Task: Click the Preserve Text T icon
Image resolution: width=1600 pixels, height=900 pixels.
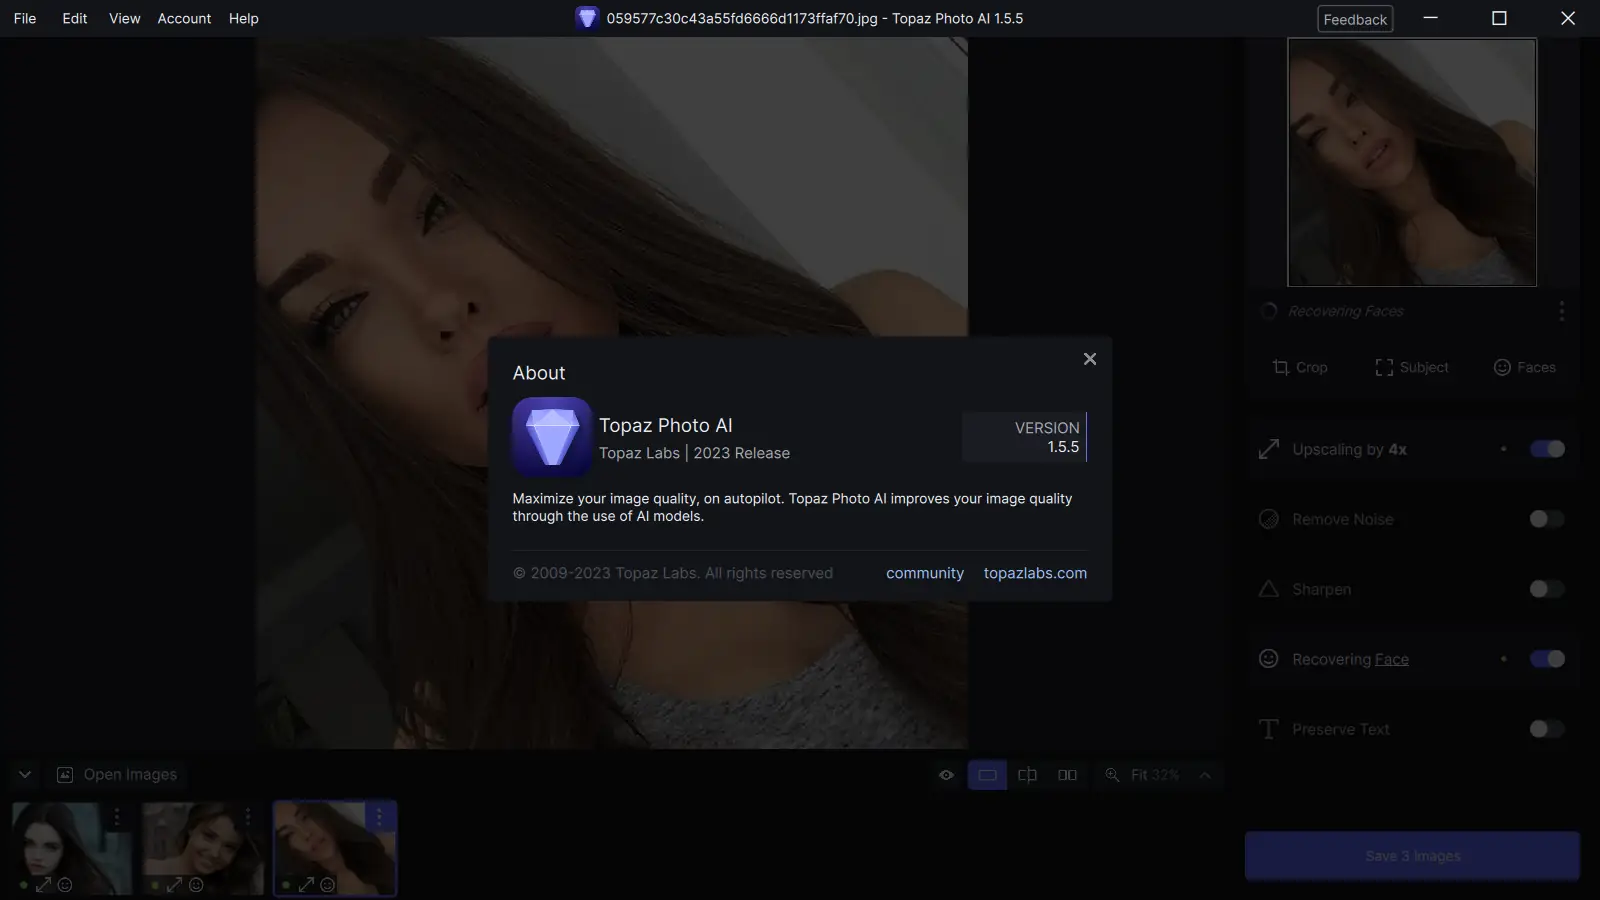Action: click(1269, 729)
